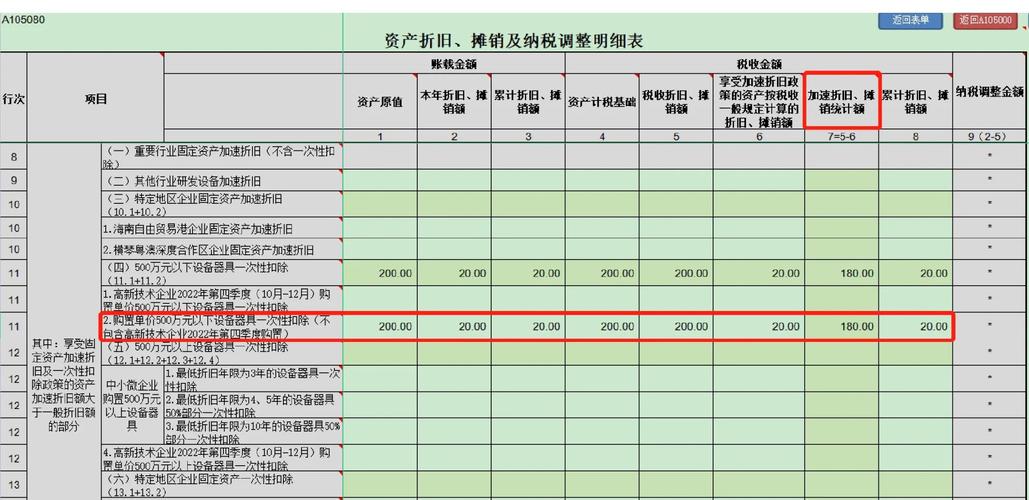Click empty 本年折旧 cell in 海南自由贸易港 row
Viewport: 1029px width, 500px height.
click(454, 228)
